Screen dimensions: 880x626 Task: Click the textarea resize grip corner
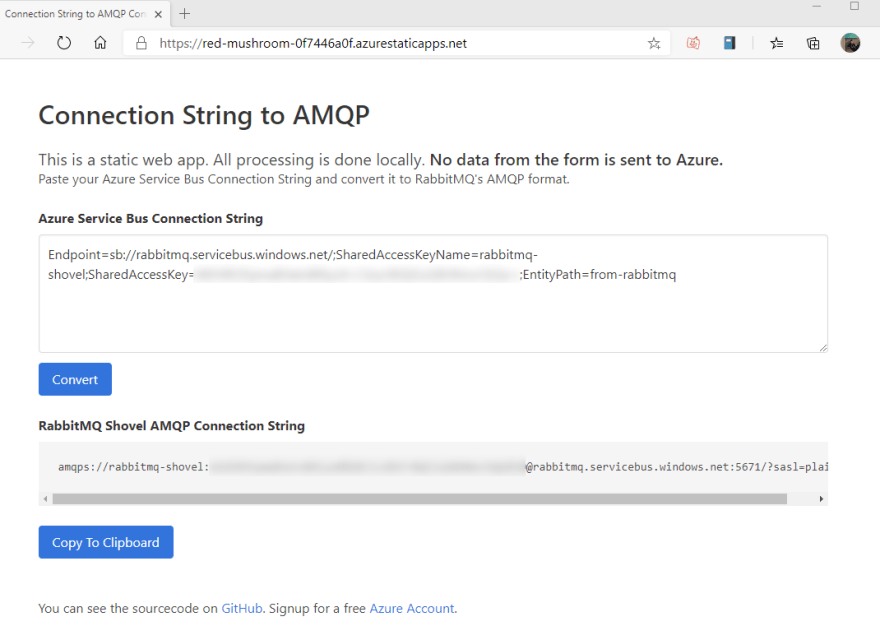(823, 348)
